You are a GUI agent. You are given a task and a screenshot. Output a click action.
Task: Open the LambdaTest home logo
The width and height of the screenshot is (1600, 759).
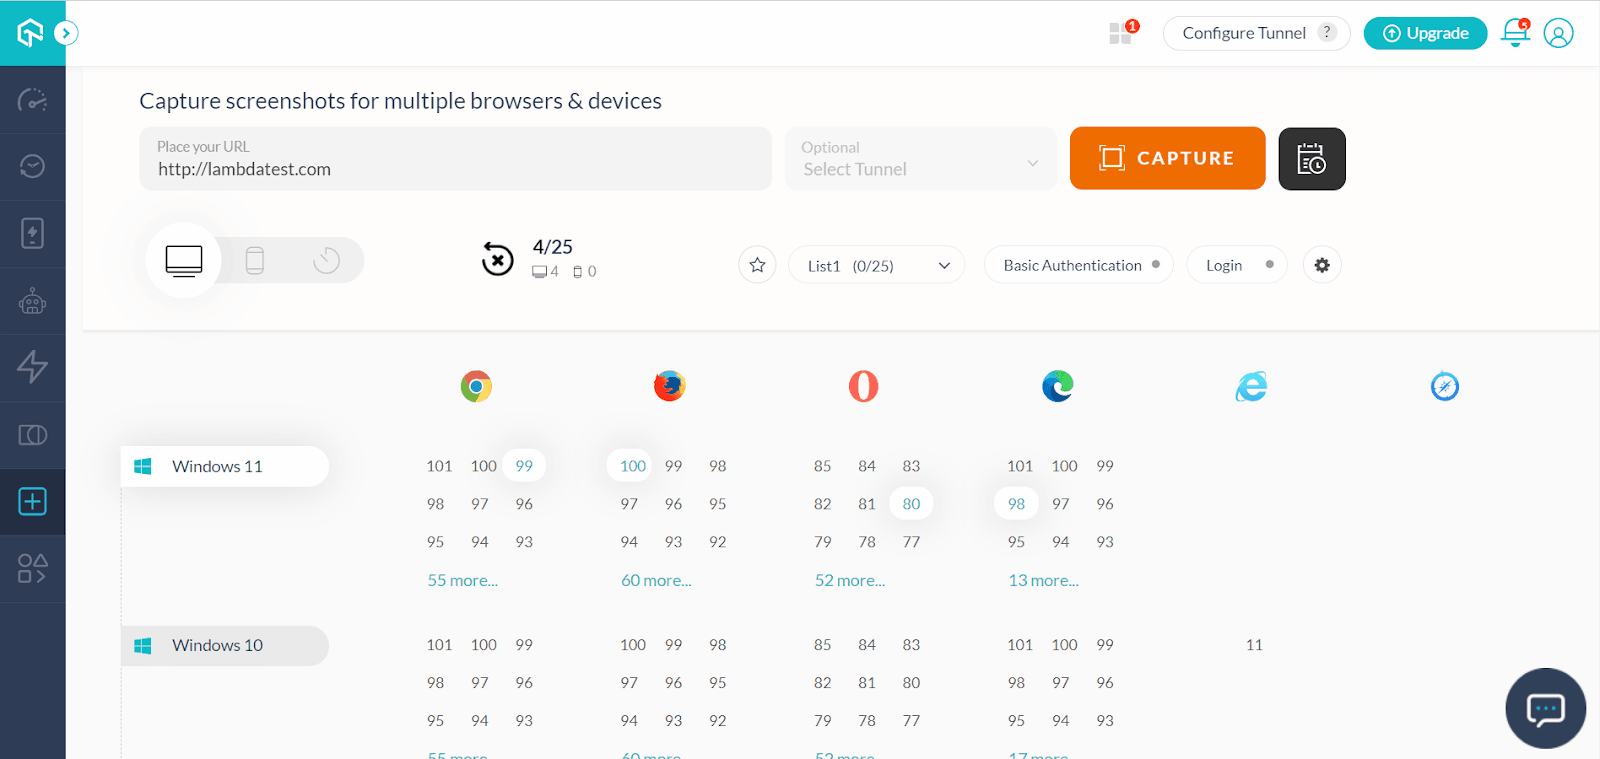(x=31, y=33)
